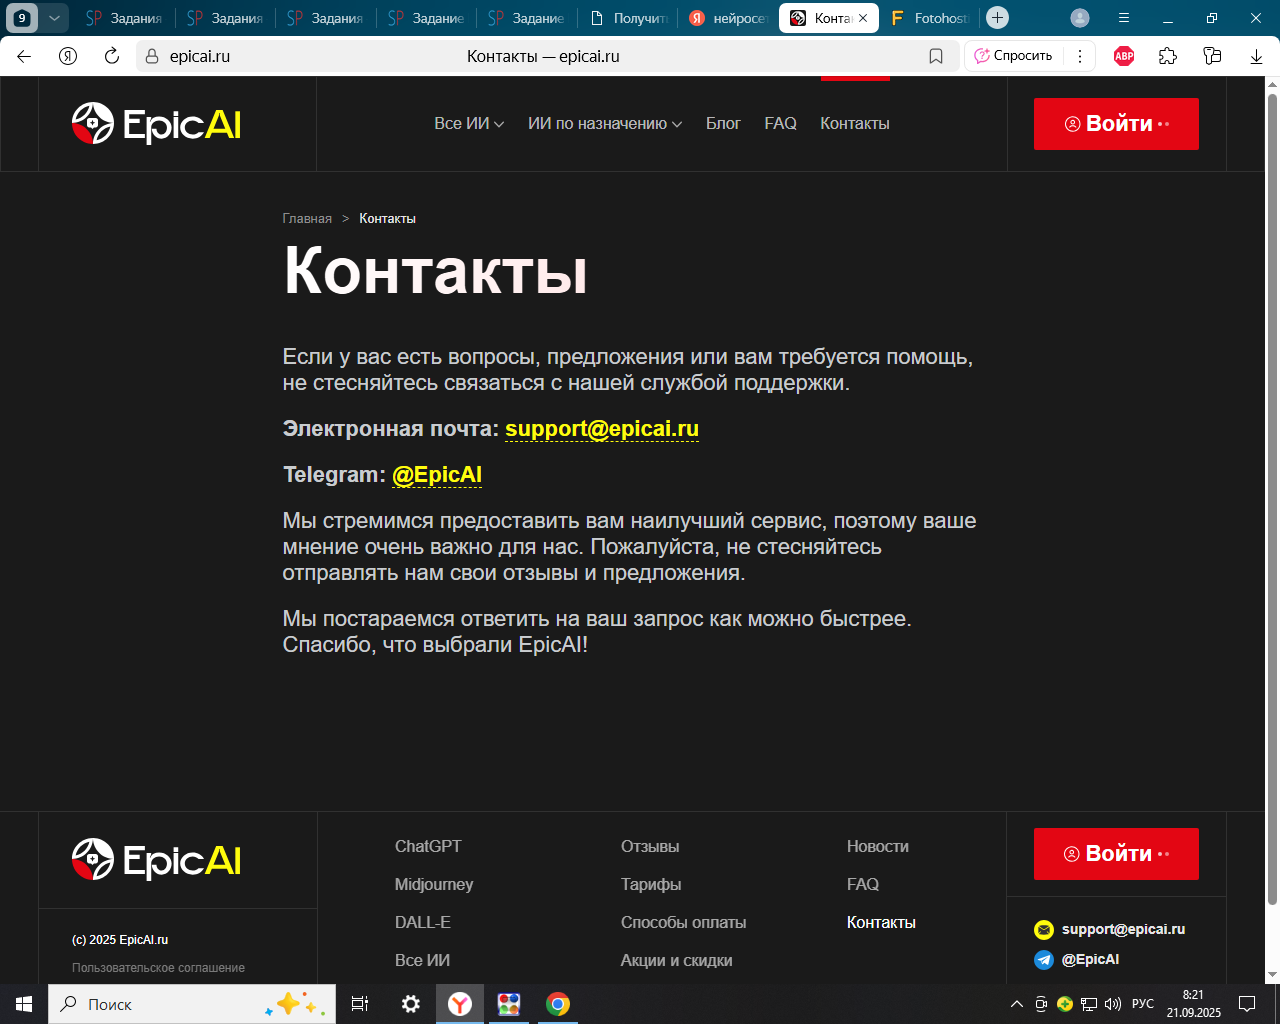The image size is (1280, 1024).
Task: Click the tab counter showing 9
Action: click(22, 18)
